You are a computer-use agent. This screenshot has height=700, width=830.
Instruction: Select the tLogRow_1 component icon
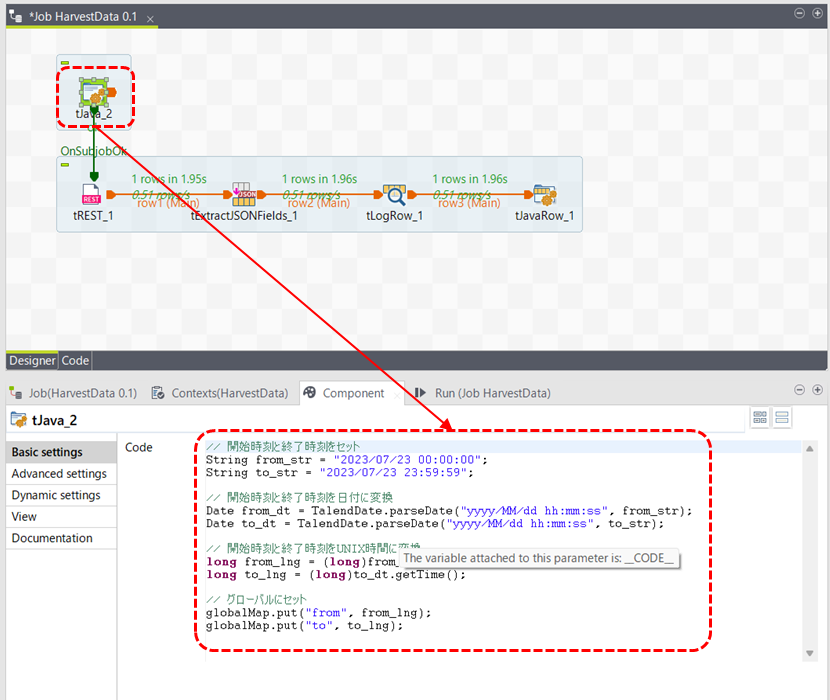pyautogui.click(x=394, y=194)
